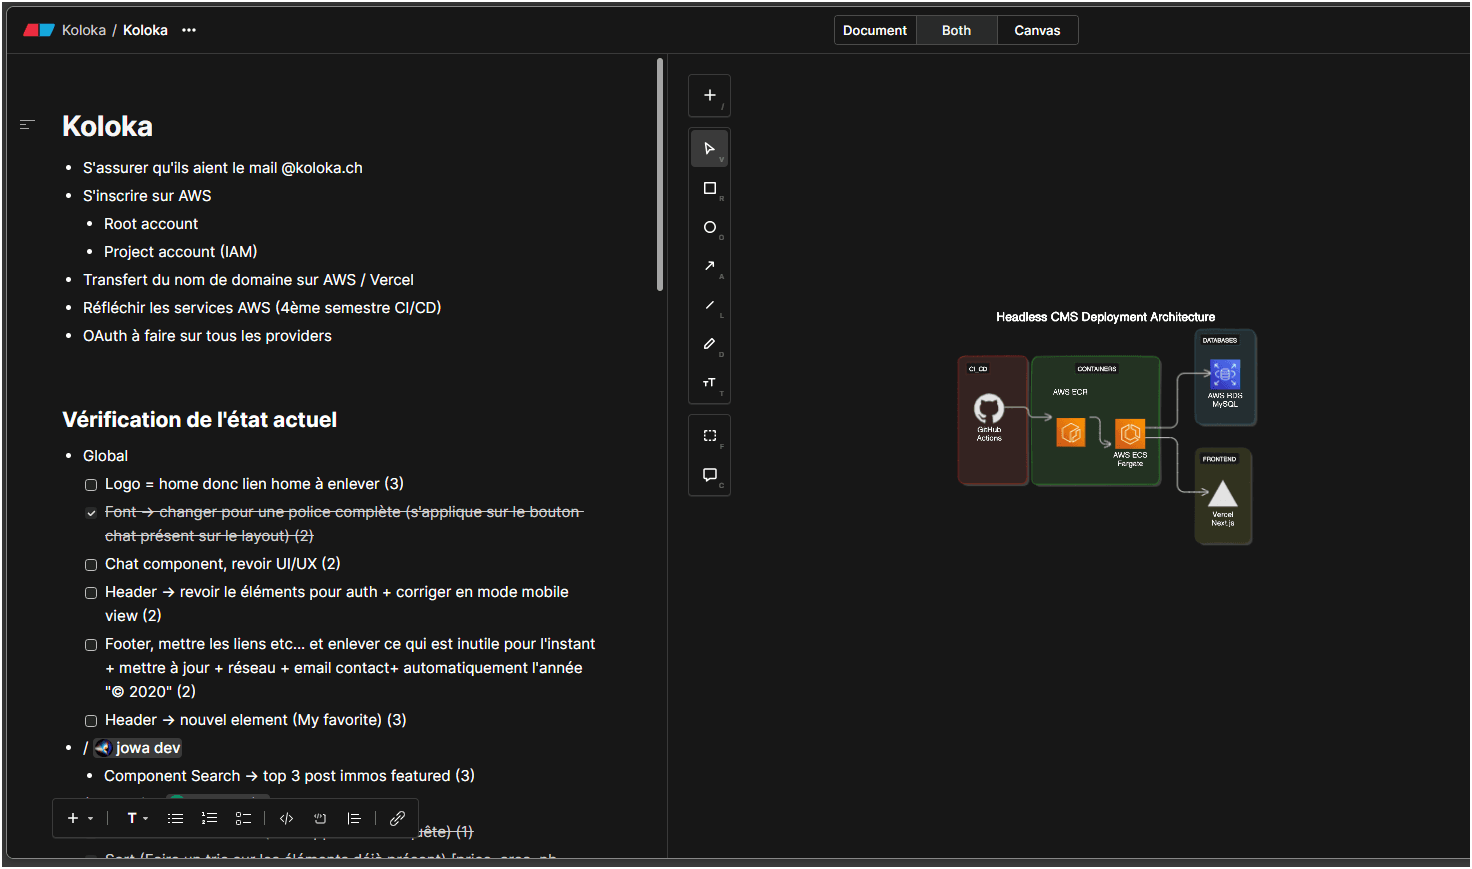Insert hyperlink from format toolbar

click(x=397, y=818)
